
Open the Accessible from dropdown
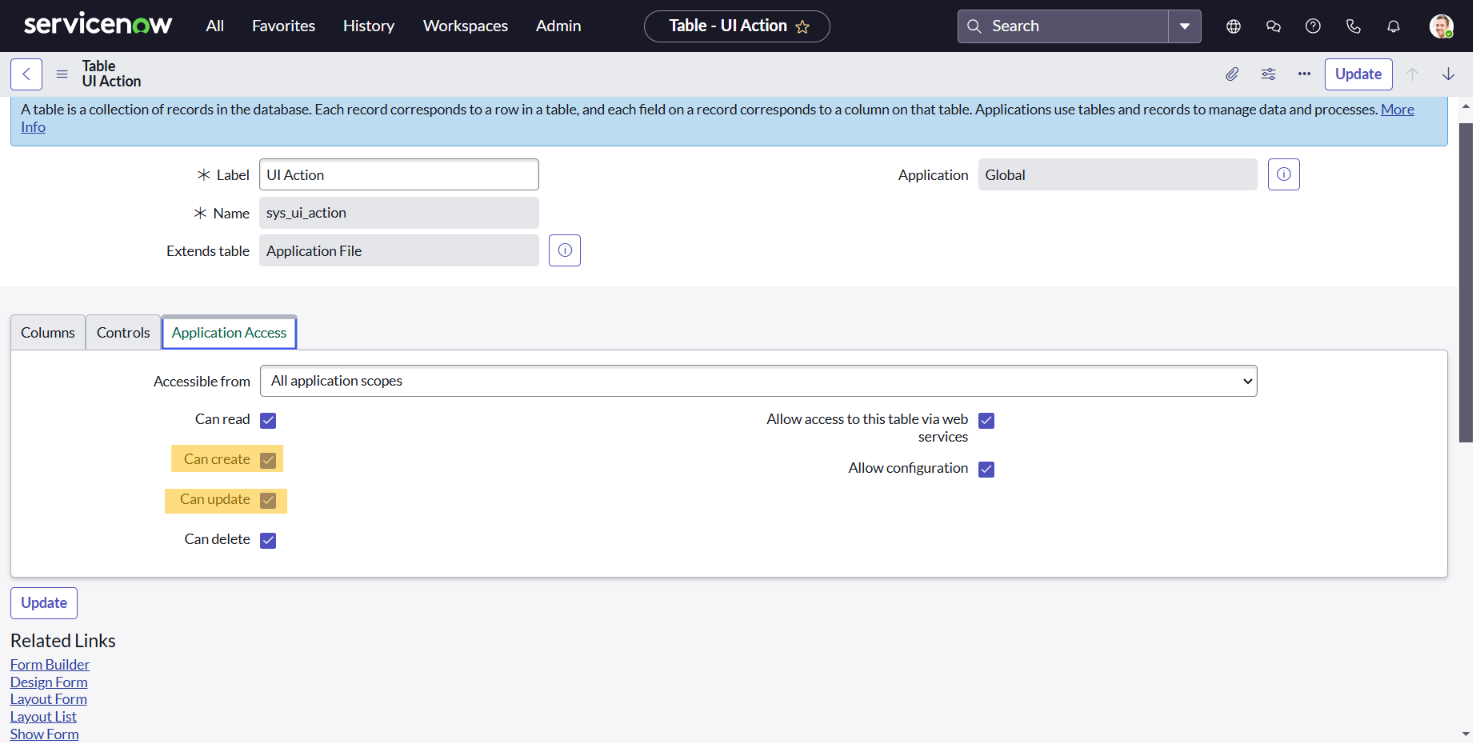758,381
